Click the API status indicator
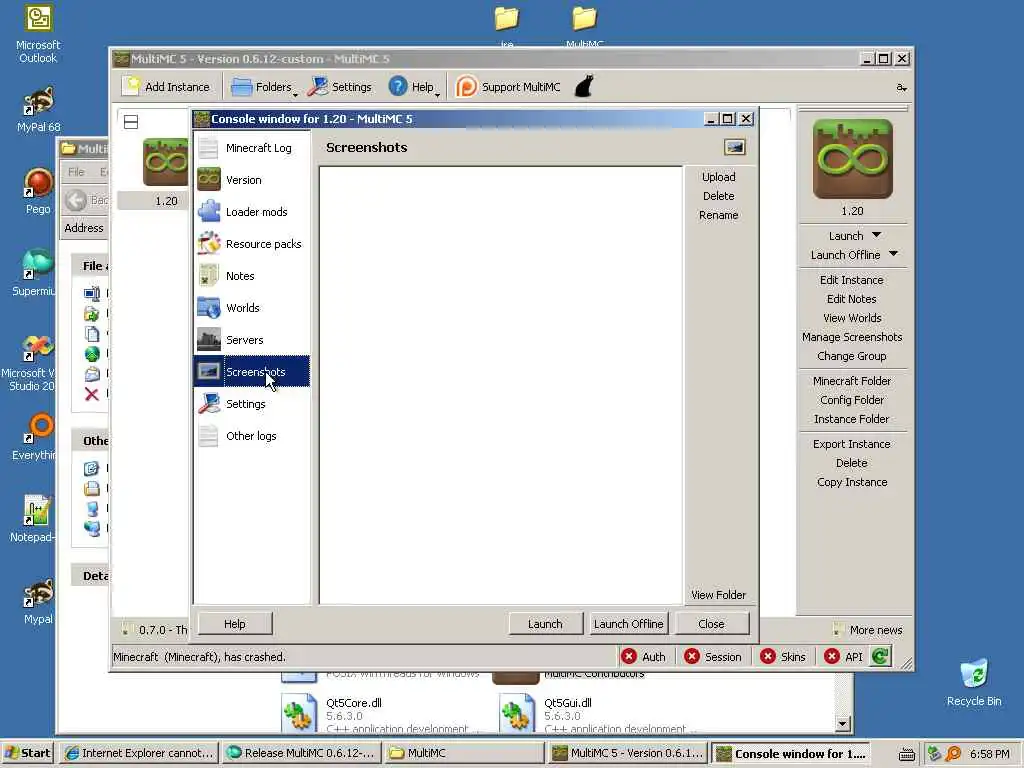 843,657
